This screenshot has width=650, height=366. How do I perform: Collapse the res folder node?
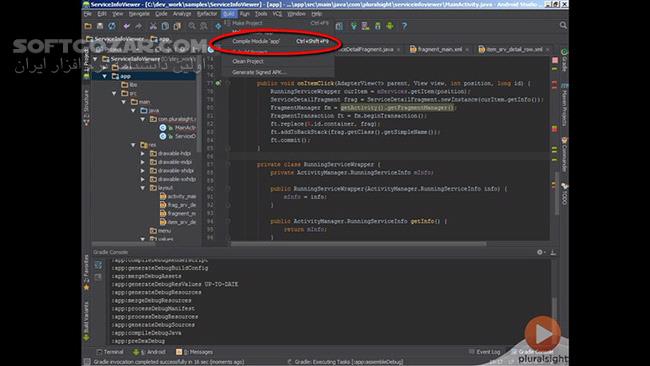(x=133, y=145)
